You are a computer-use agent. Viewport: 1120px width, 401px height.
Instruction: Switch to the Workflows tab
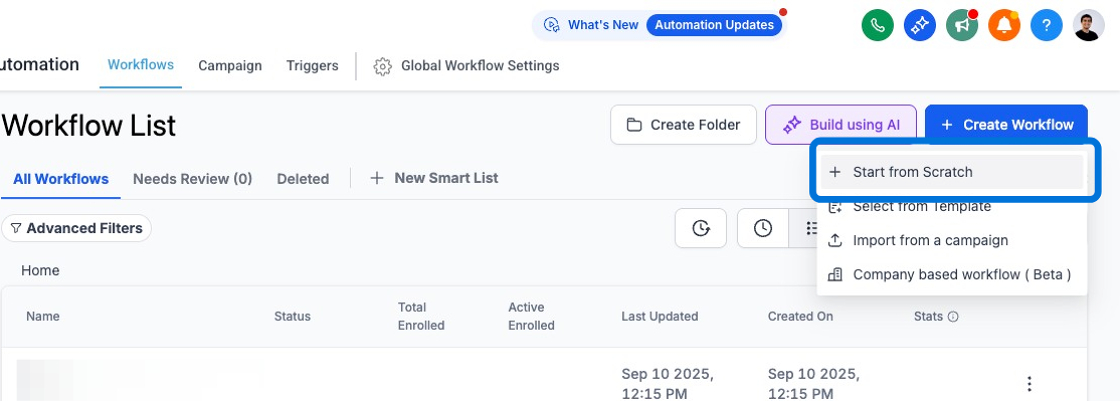(141, 65)
